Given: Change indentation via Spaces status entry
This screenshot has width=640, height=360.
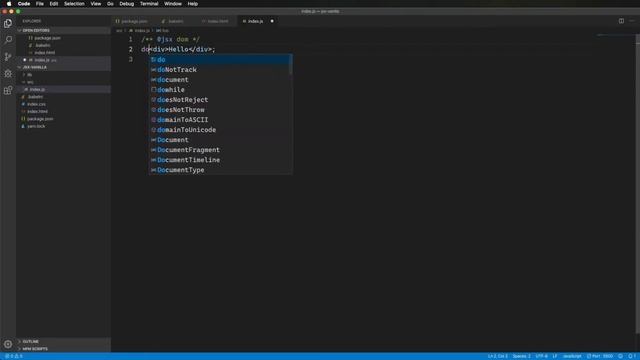Looking at the screenshot, I should point(521,356).
